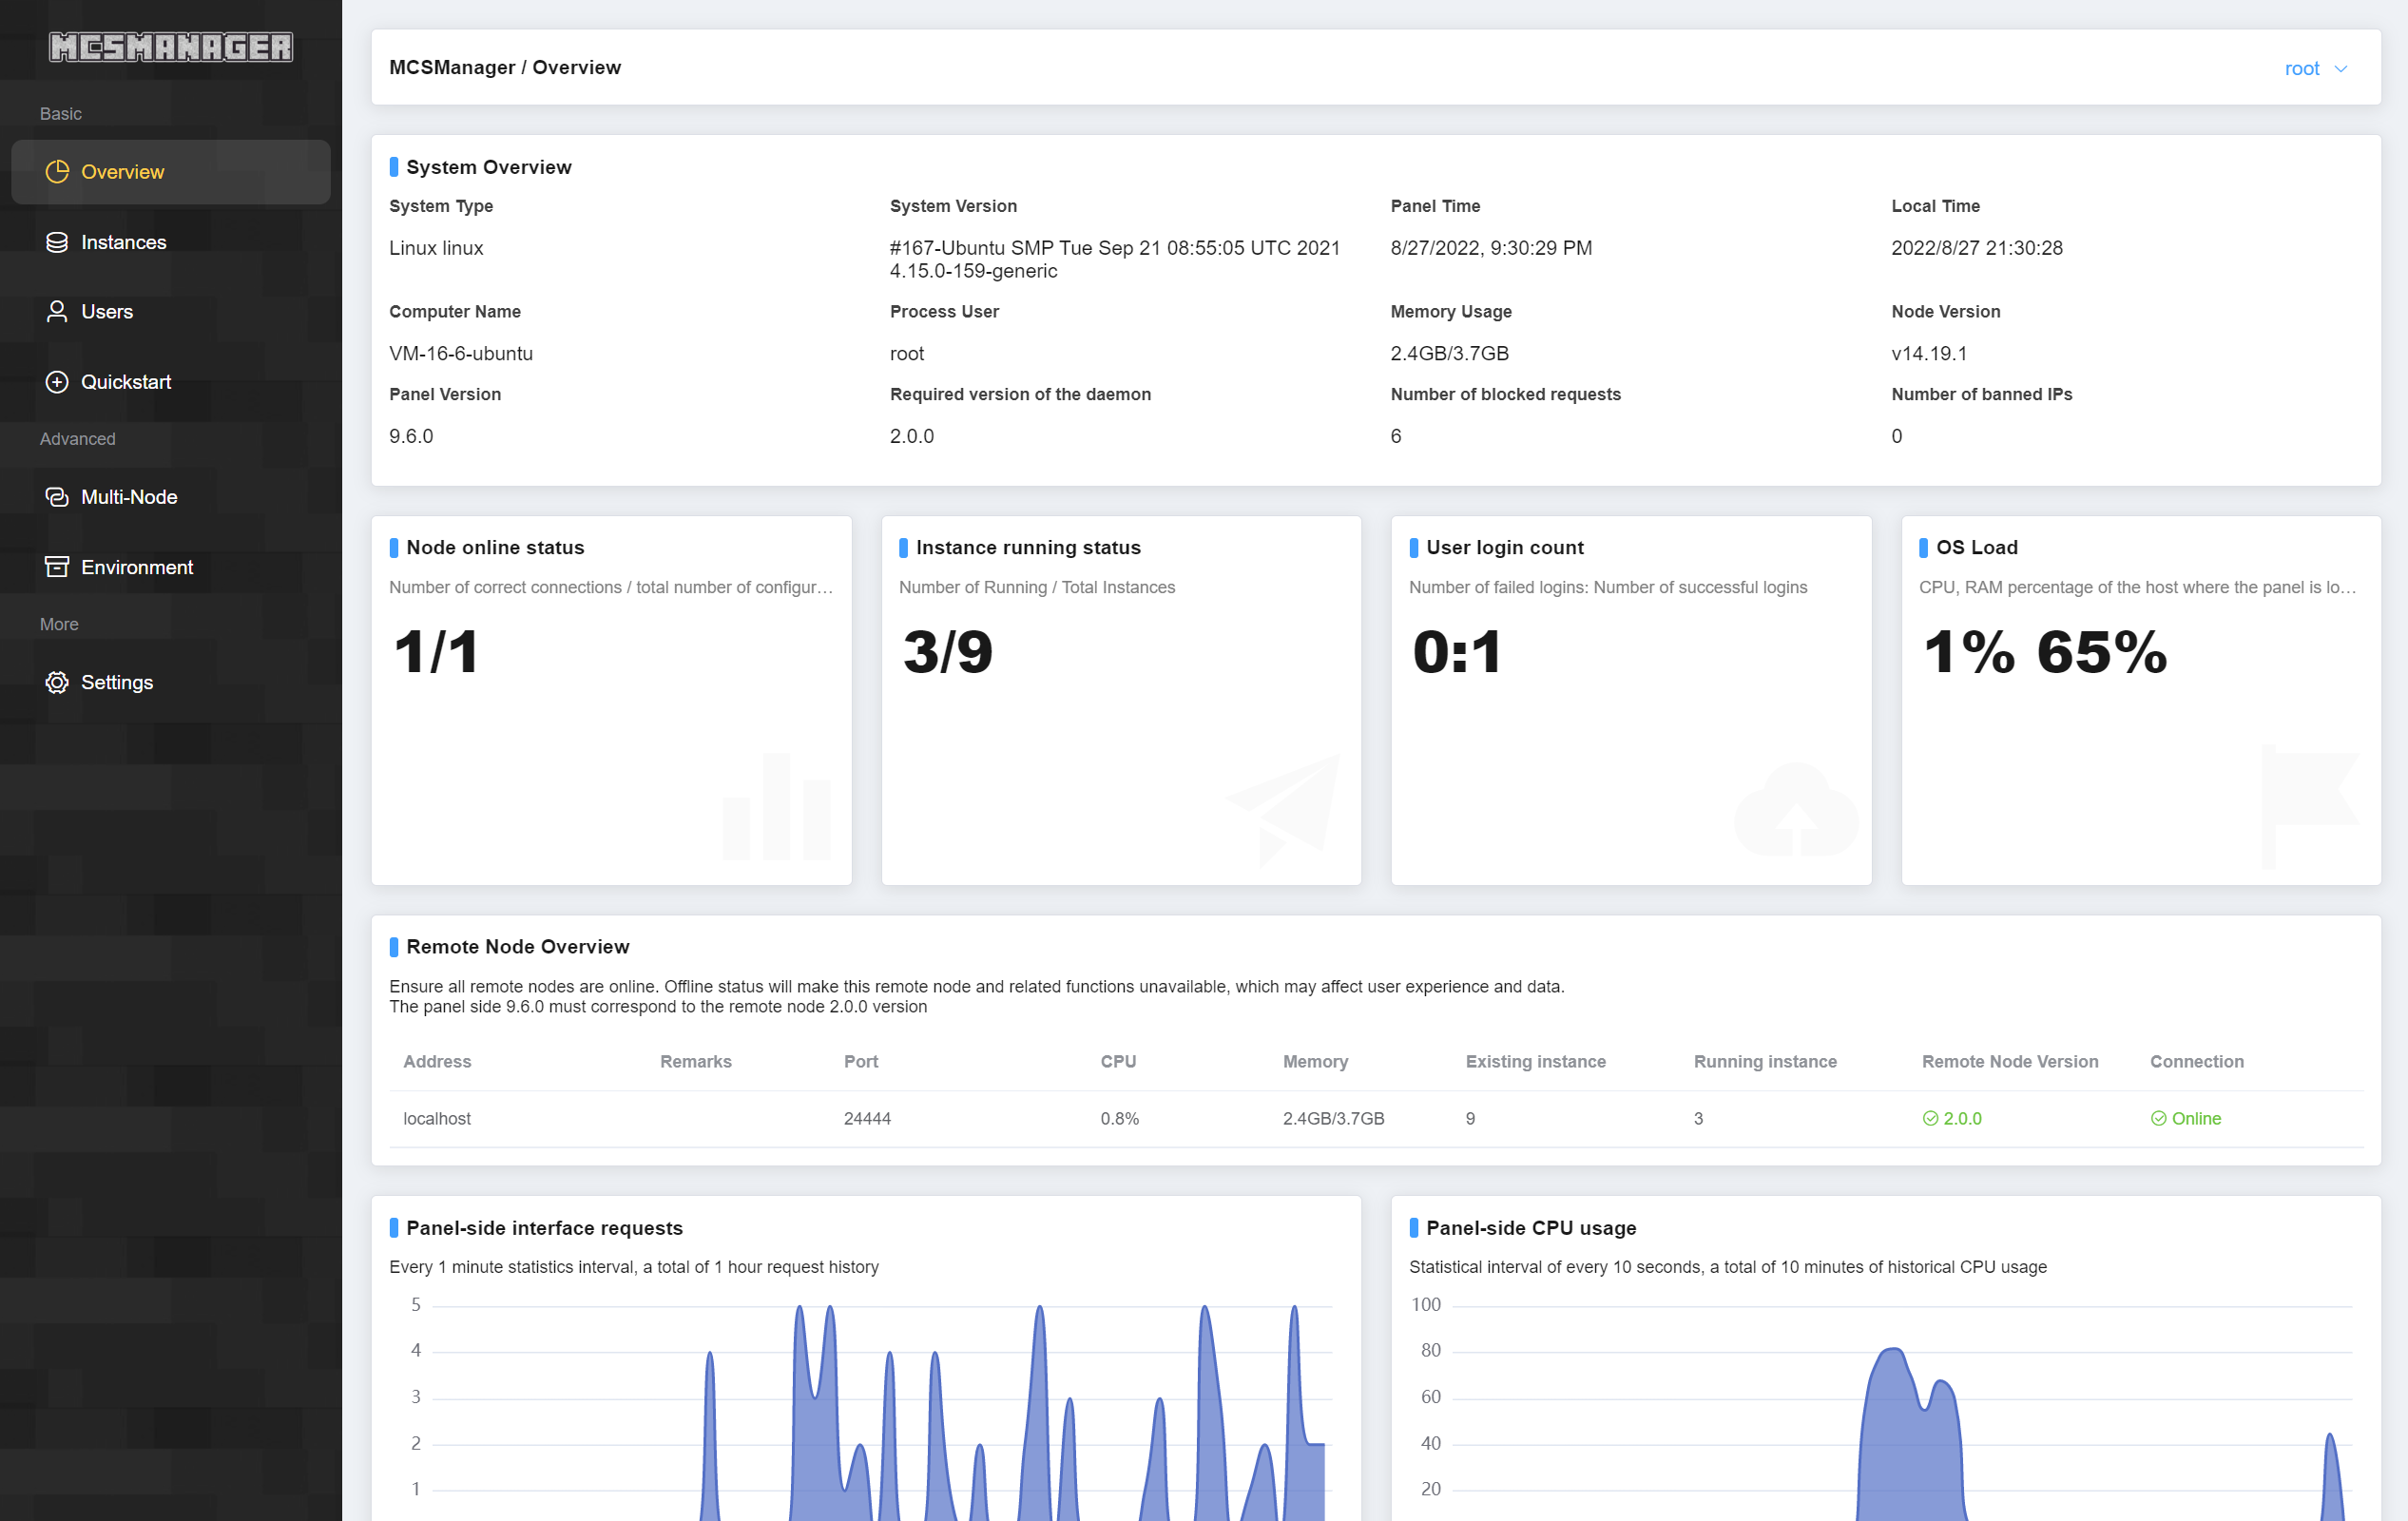The width and height of the screenshot is (2408, 1521).
Task: Click the CPU value 0.8%
Action: coord(1119,1118)
